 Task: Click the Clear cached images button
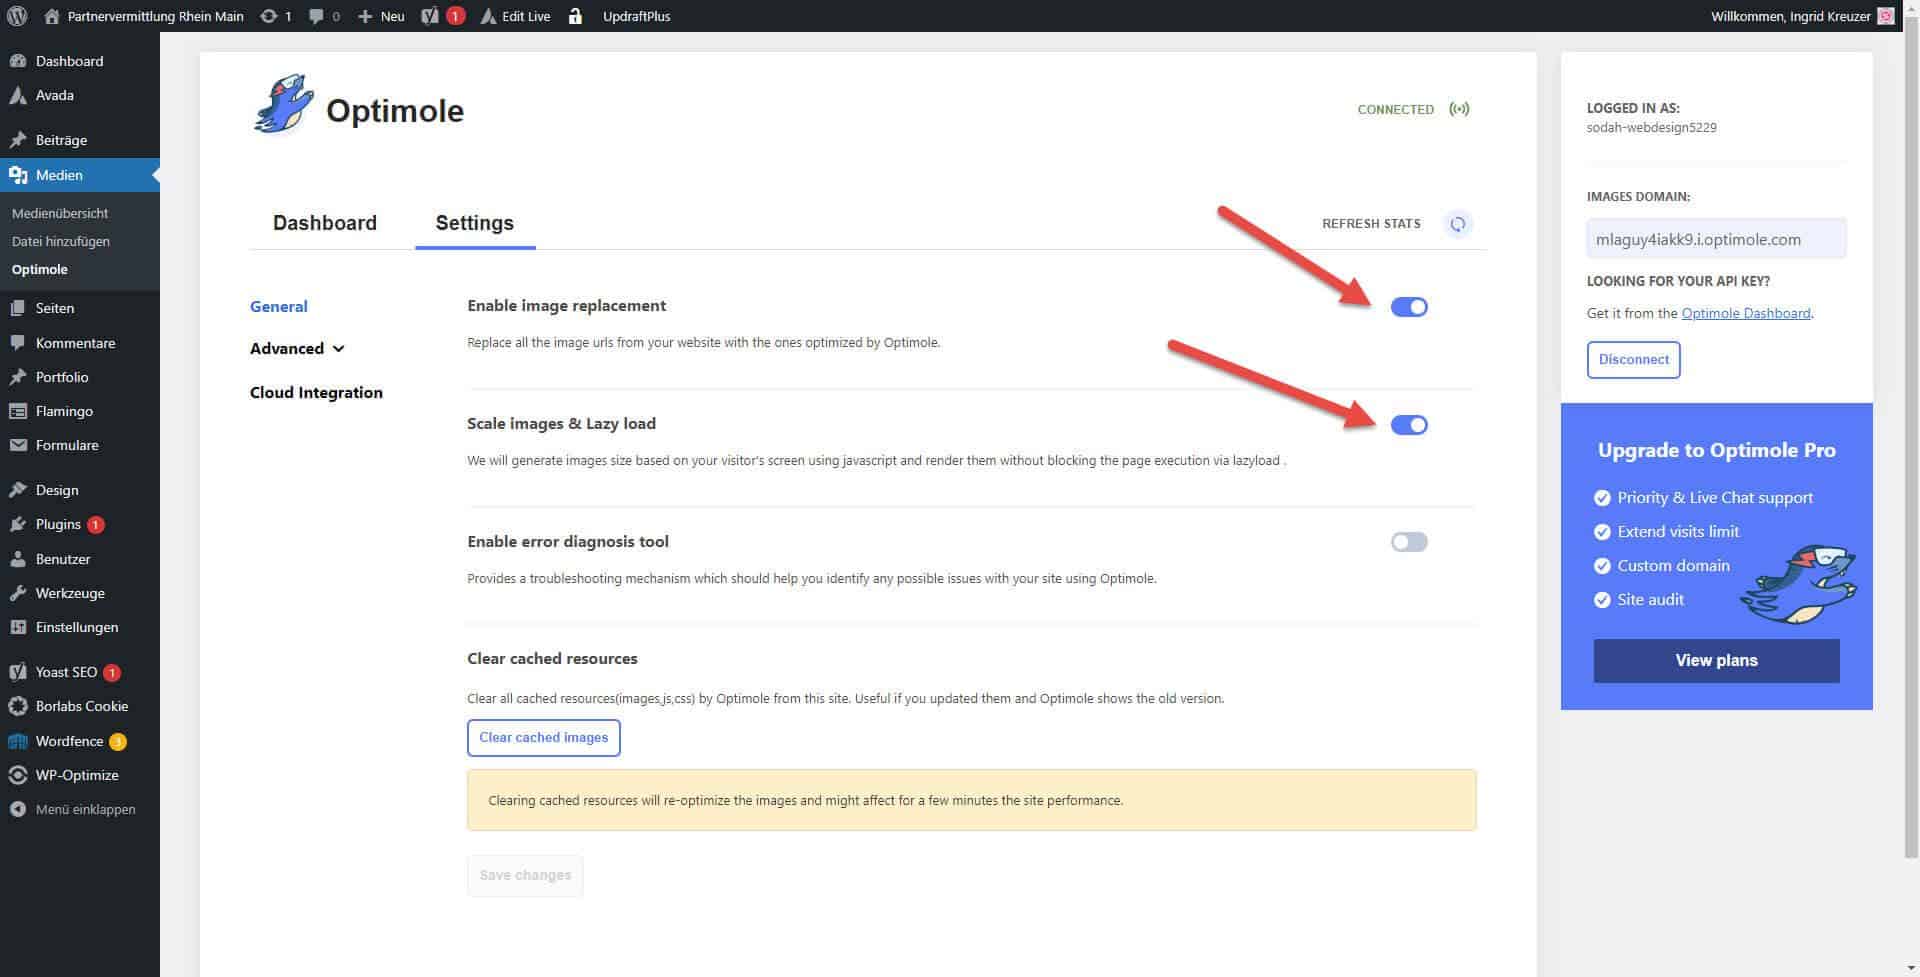[543, 738]
